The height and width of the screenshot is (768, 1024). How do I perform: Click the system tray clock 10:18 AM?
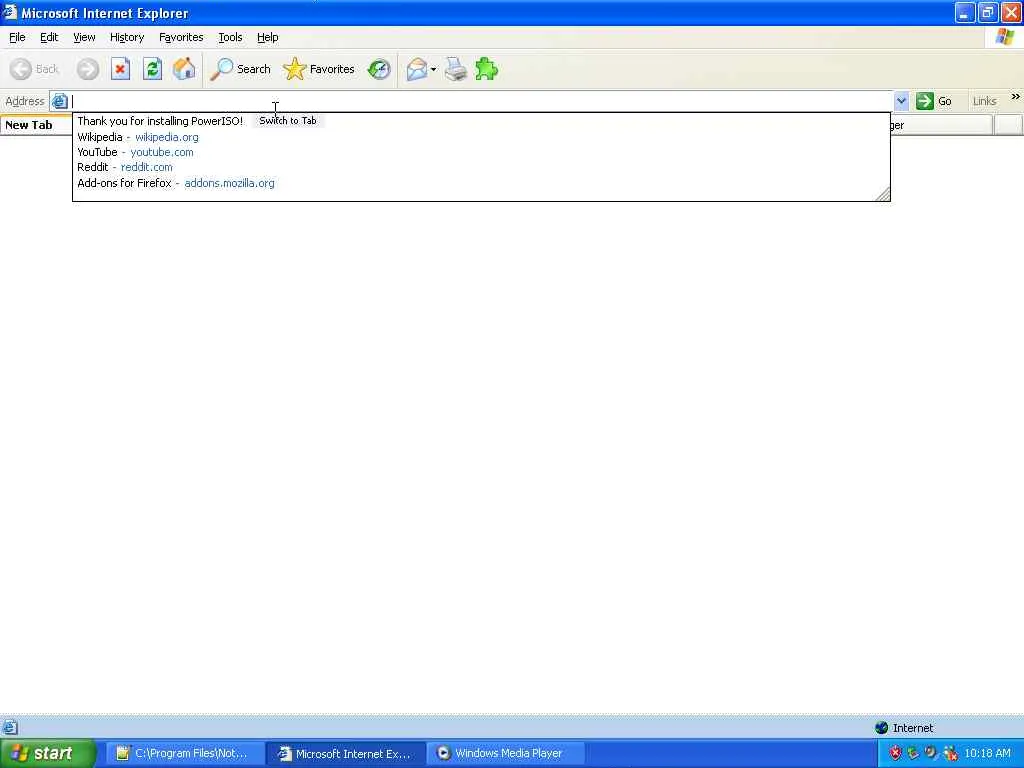(987, 753)
